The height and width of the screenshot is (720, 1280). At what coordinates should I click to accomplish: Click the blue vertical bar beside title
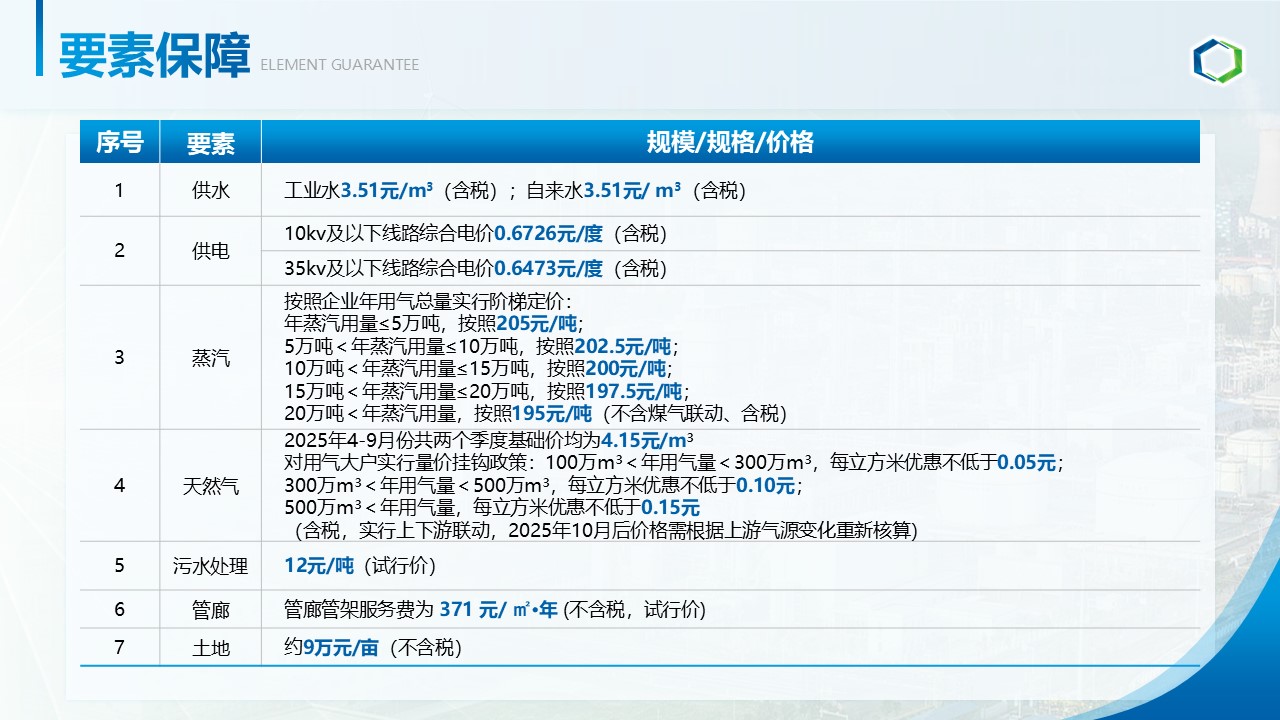tap(40, 38)
